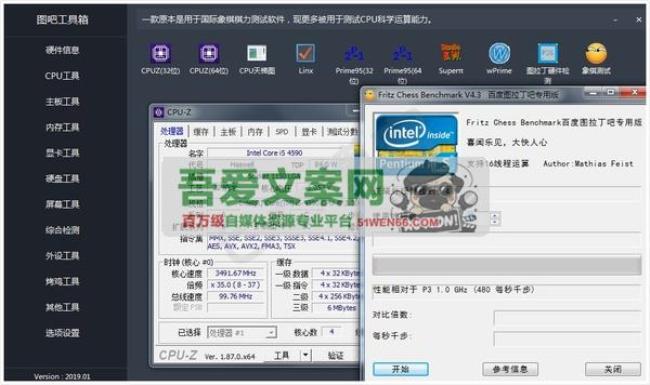Open the Superπ benchmark icon
The width and height of the screenshot is (650, 385).
451,54
